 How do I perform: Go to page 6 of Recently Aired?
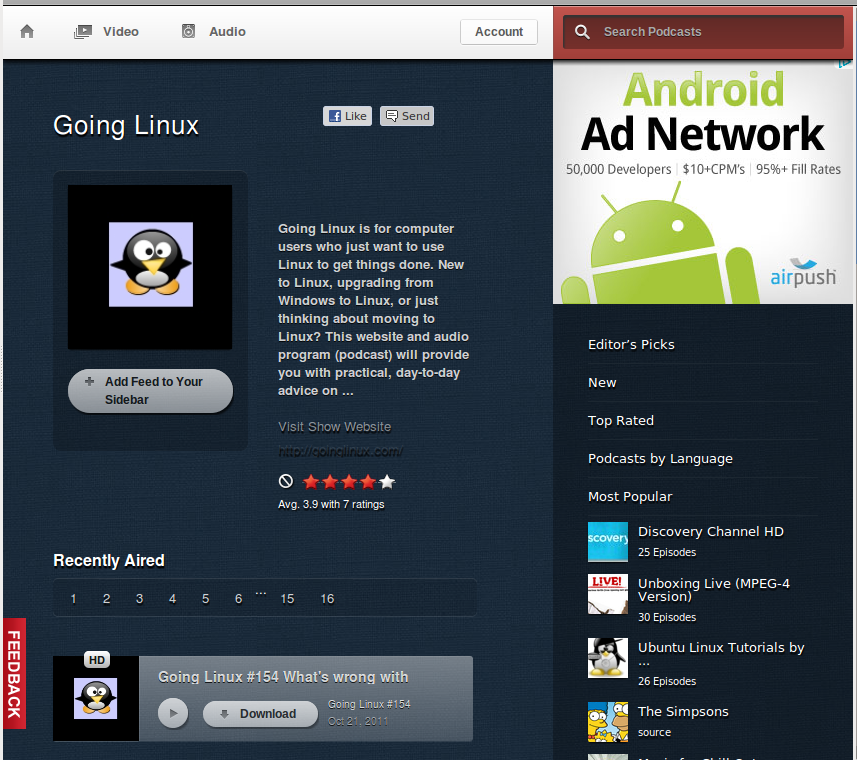pos(238,599)
